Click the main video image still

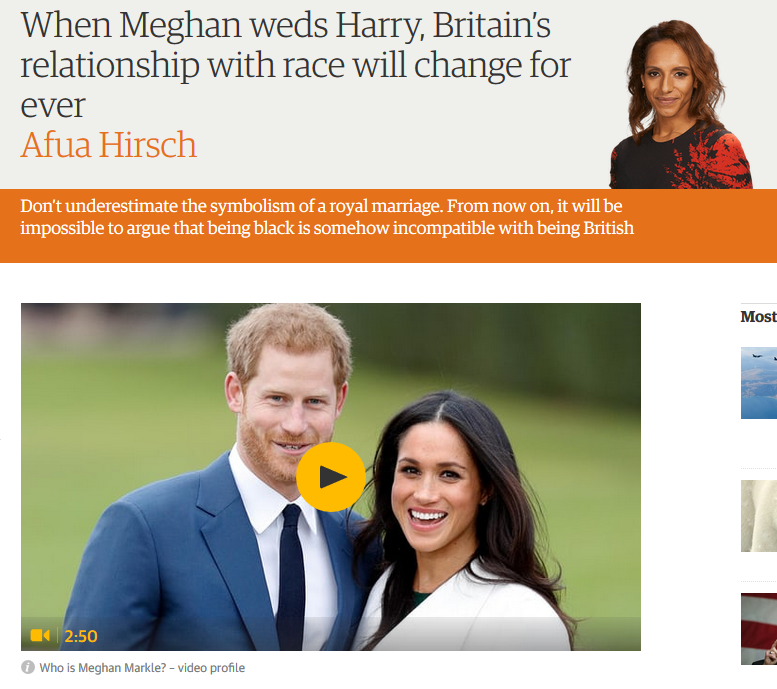pos(331,476)
